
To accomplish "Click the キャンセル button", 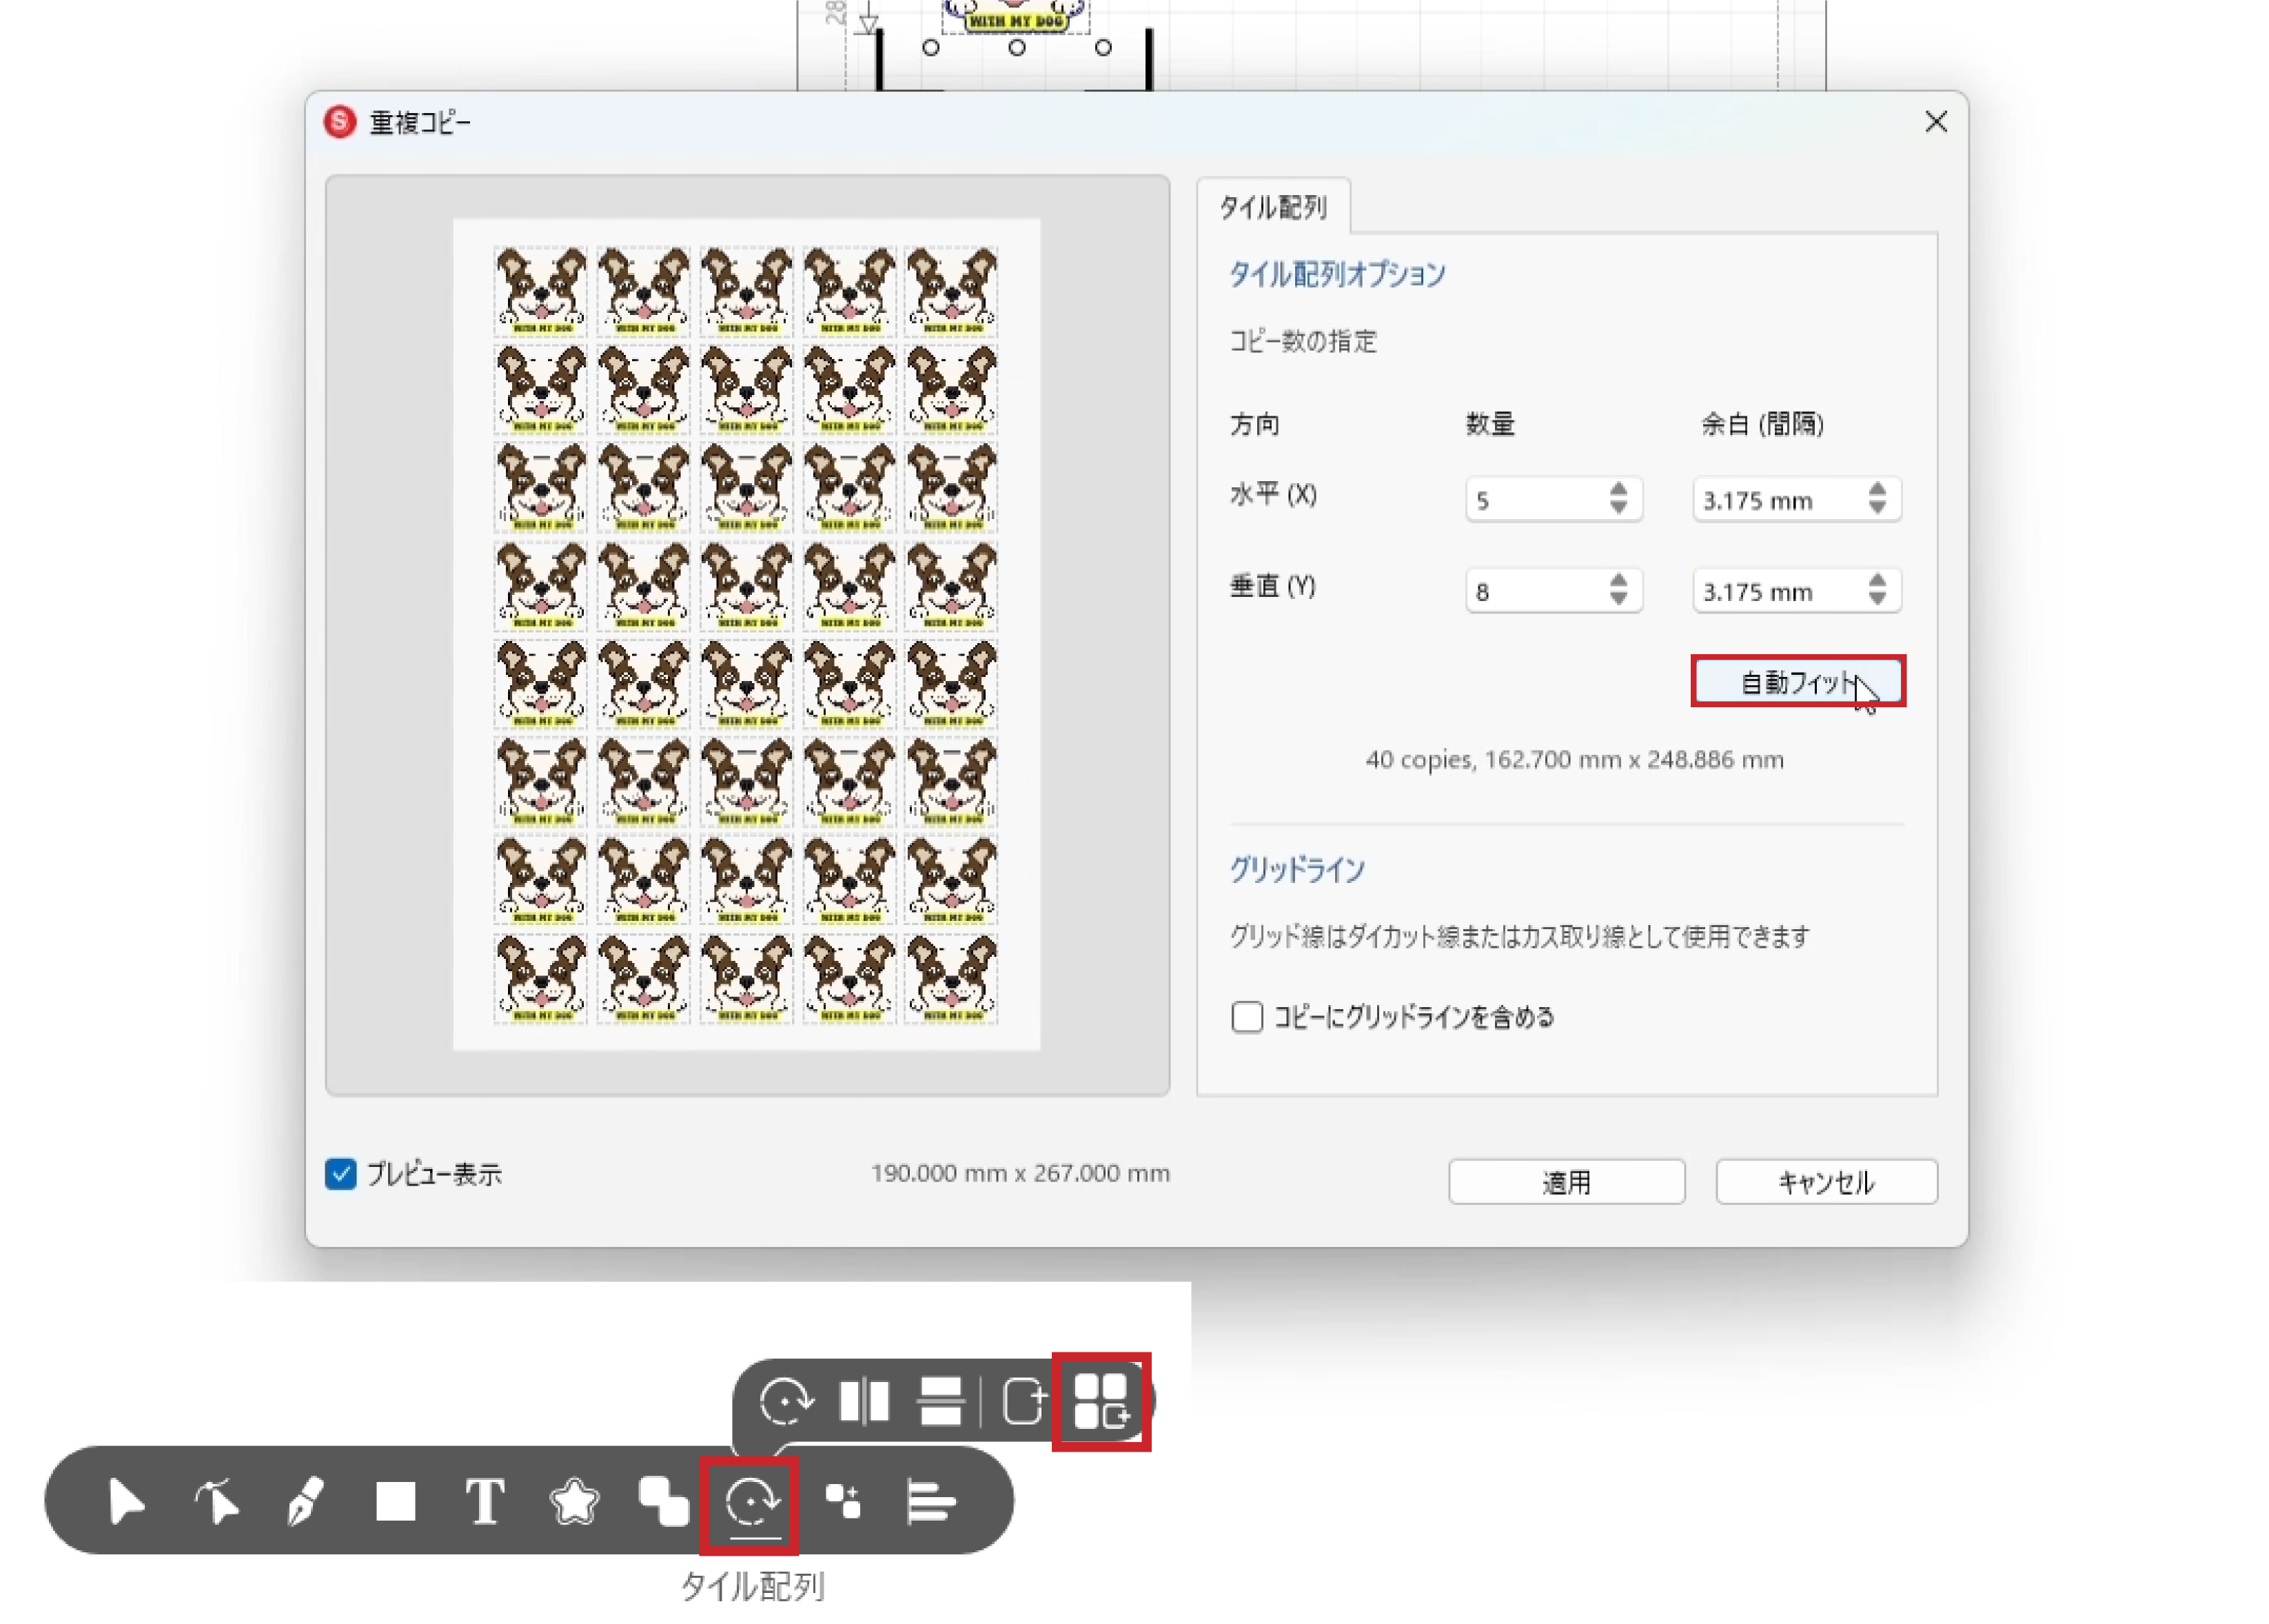I will click(1826, 1182).
